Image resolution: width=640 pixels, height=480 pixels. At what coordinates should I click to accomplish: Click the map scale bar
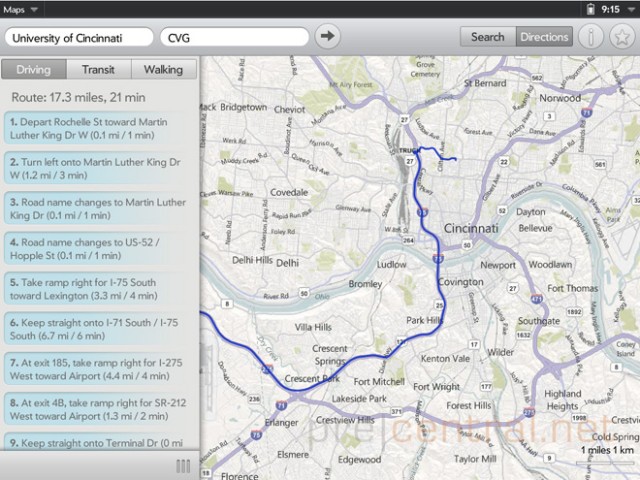click(x=607, y=463)
